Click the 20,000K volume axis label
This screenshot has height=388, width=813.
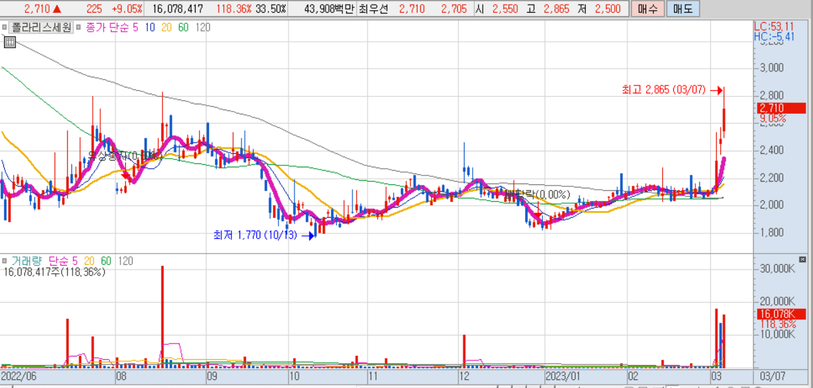[776, 301]
